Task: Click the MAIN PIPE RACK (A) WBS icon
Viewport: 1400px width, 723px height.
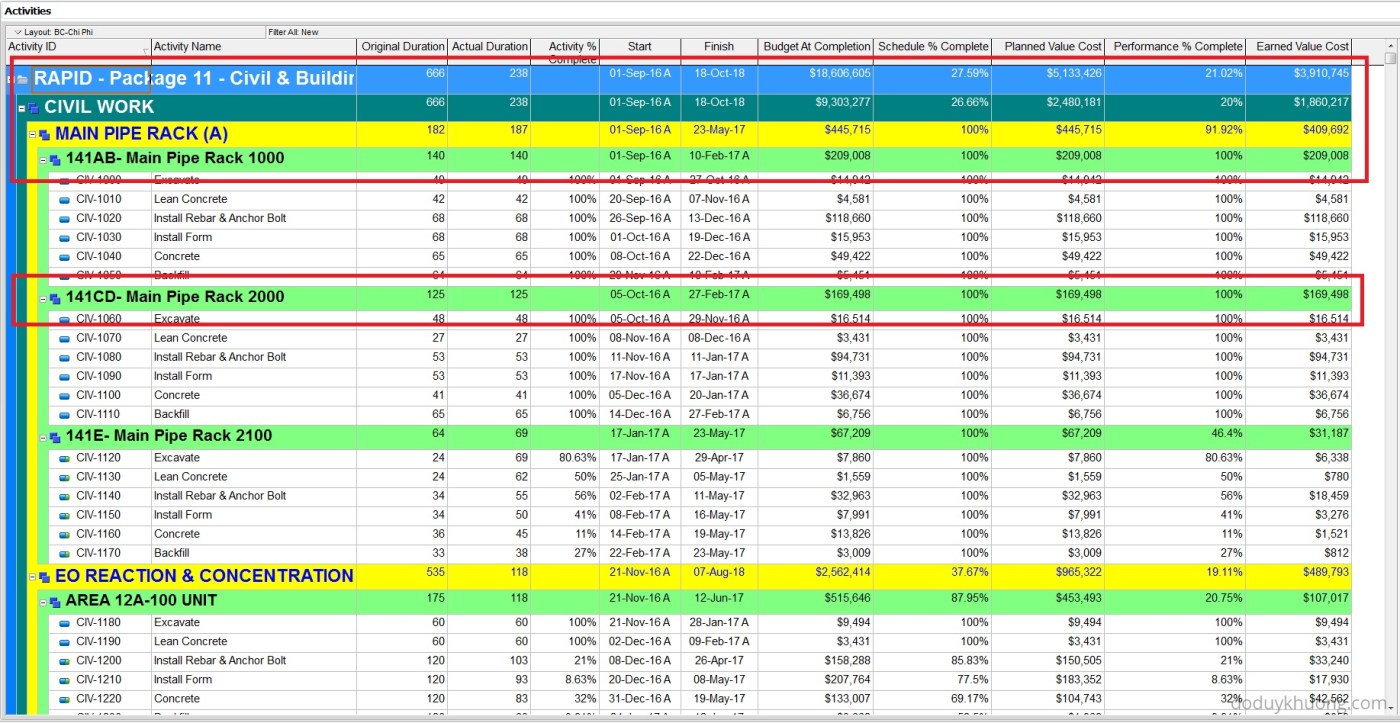Action: pos(44,134)
